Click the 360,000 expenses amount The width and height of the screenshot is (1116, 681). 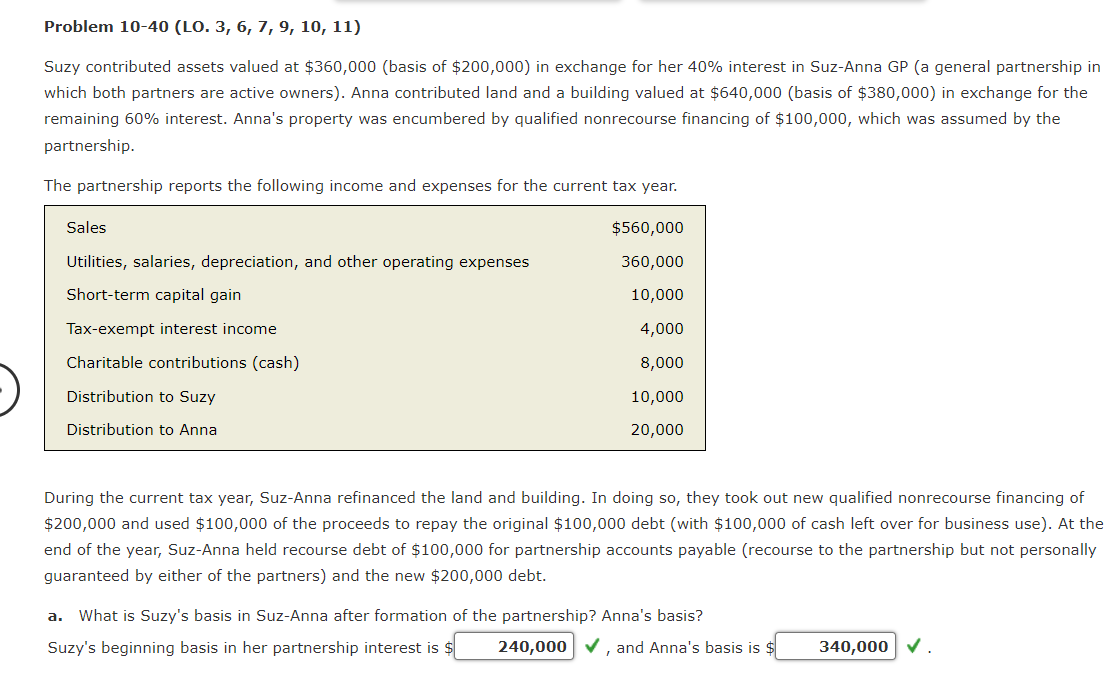655,261
